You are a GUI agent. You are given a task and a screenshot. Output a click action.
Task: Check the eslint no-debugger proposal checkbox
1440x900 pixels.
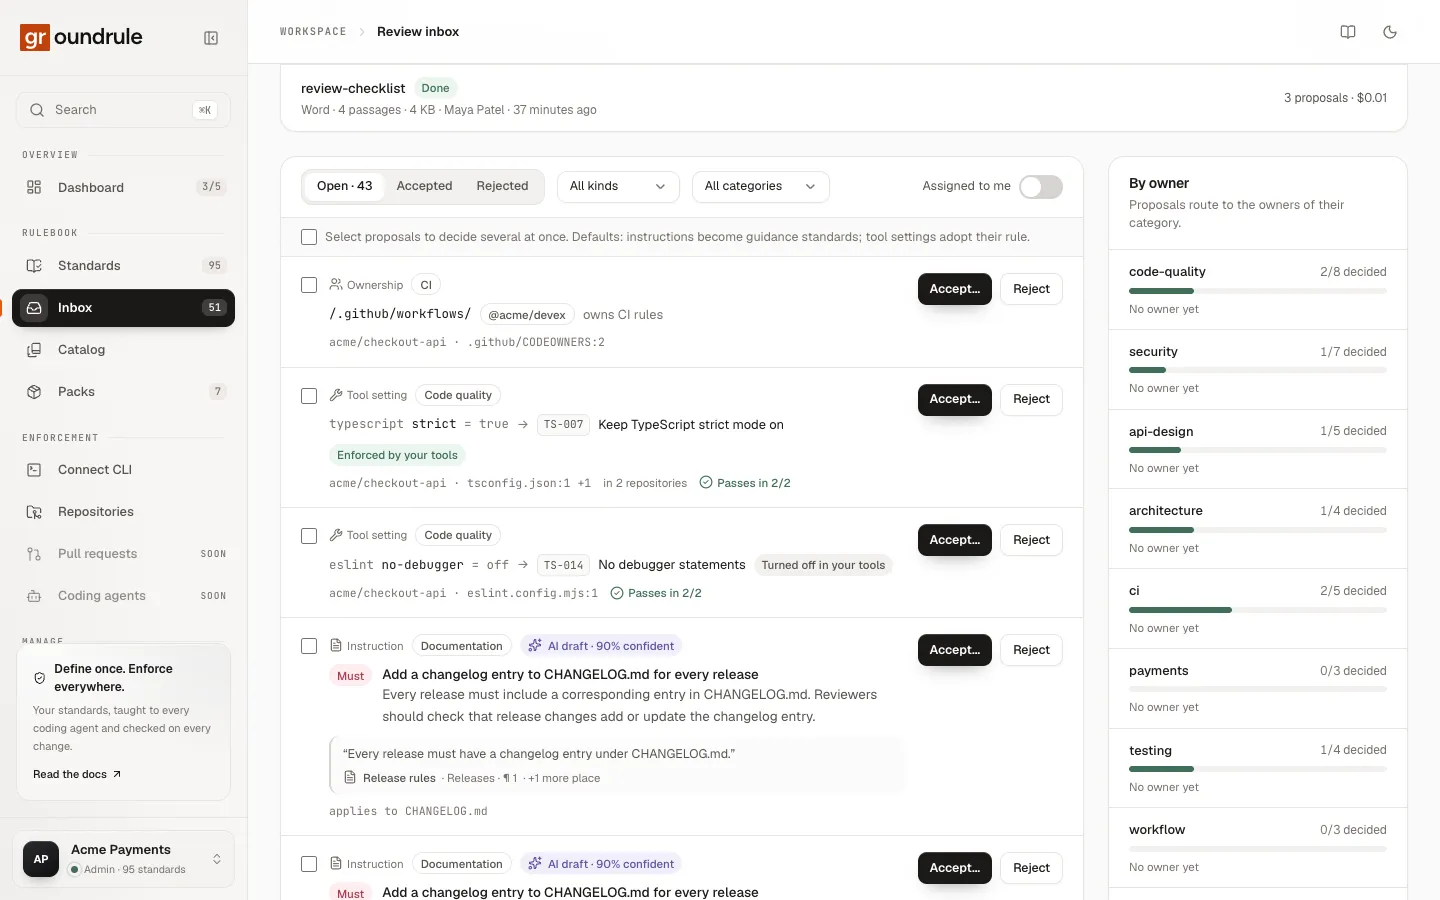click(309, 536)
